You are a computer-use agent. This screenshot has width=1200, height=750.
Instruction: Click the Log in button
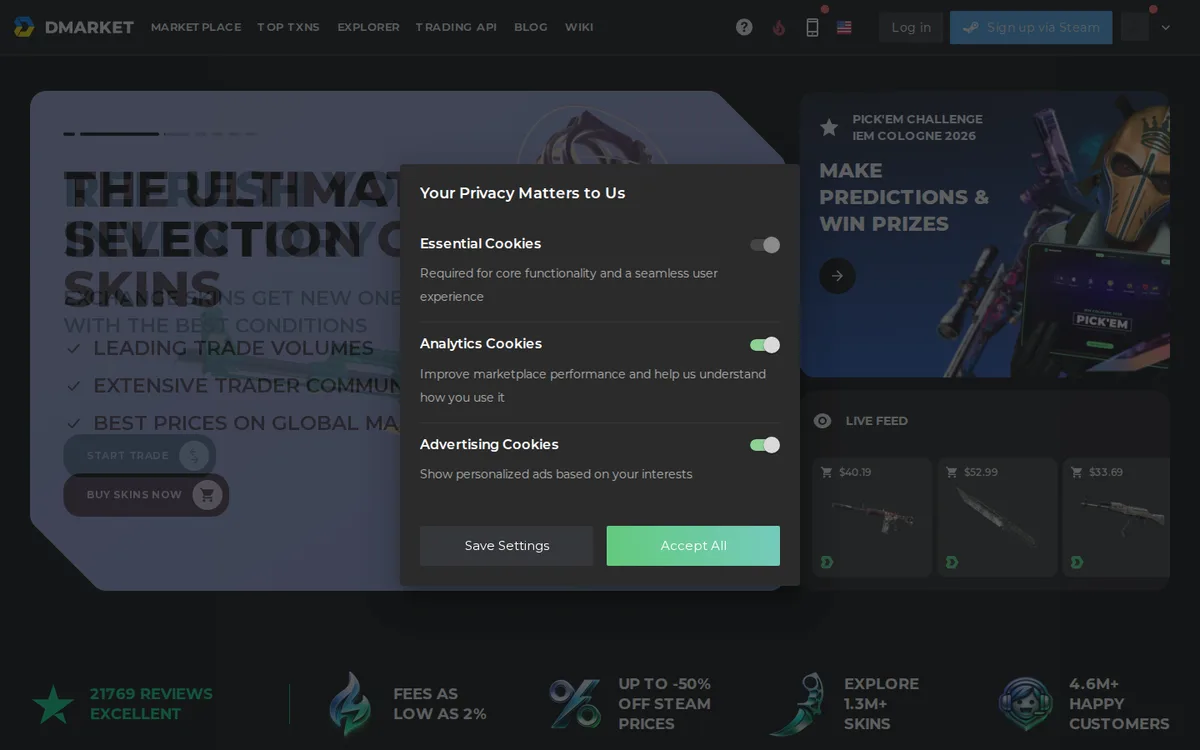coord(911,27)
